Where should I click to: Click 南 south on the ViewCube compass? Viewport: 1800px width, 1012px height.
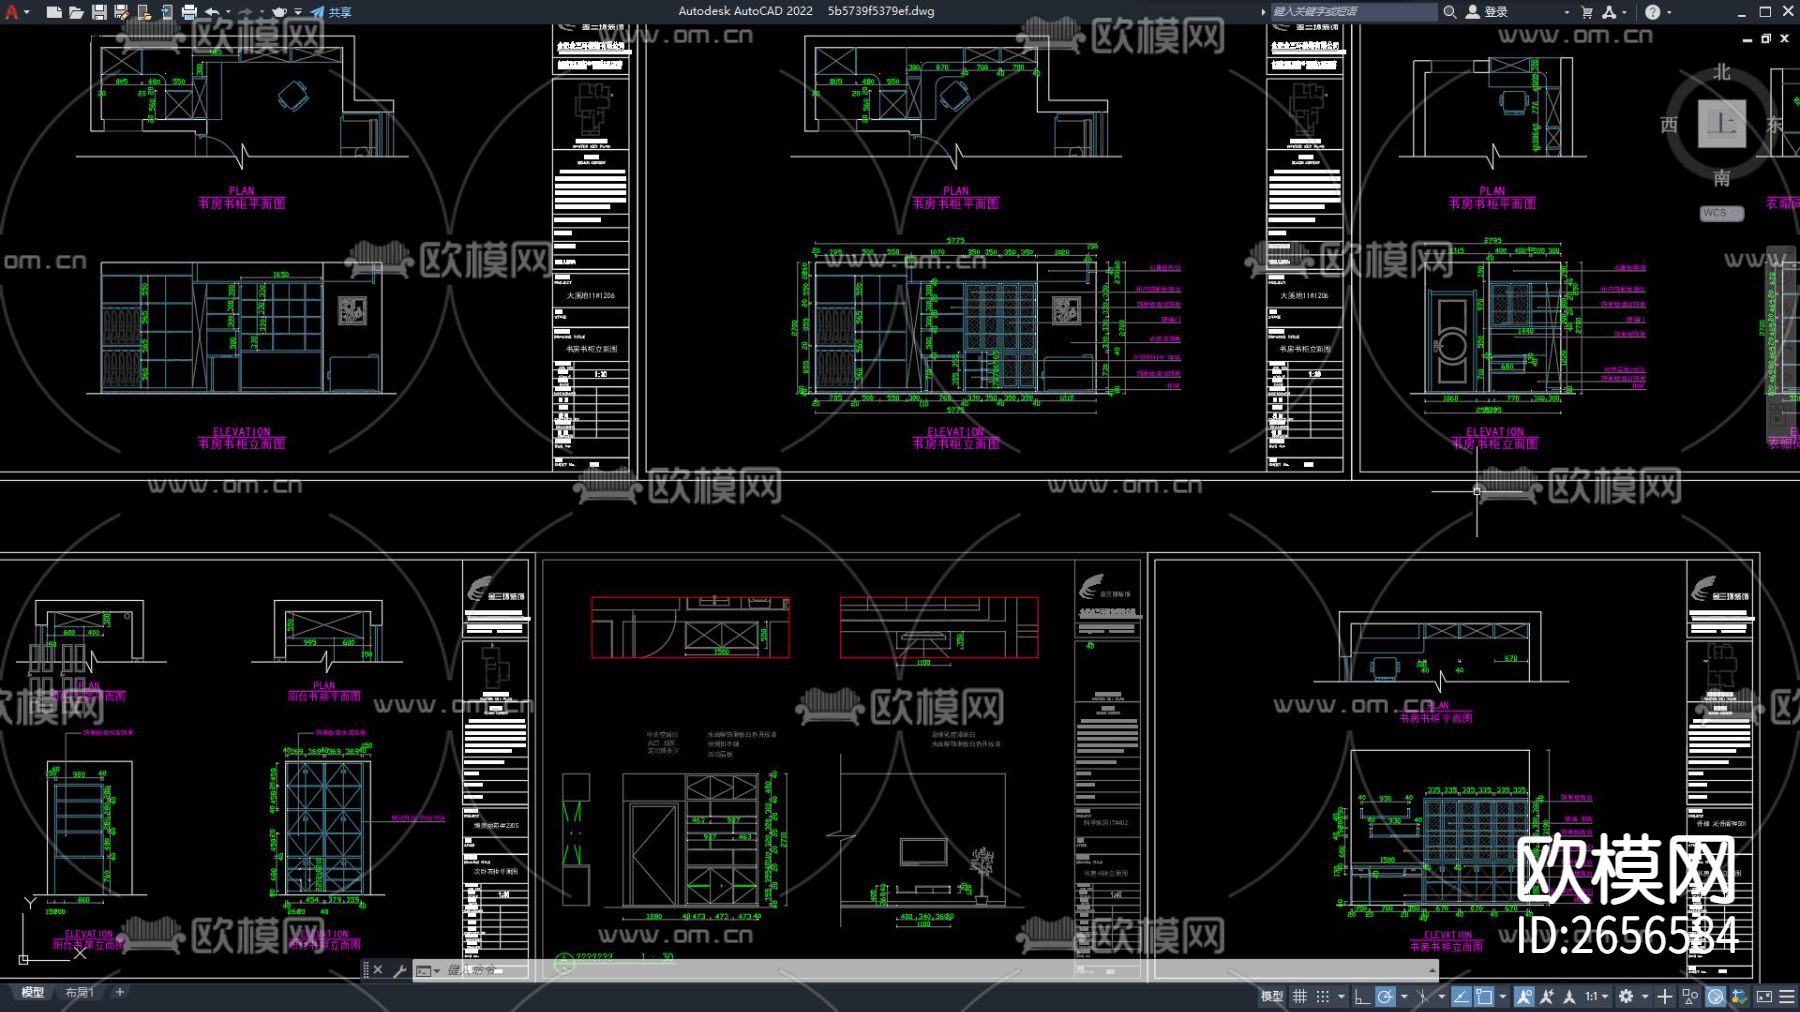pyautogui.click(x=1722, y=178)
